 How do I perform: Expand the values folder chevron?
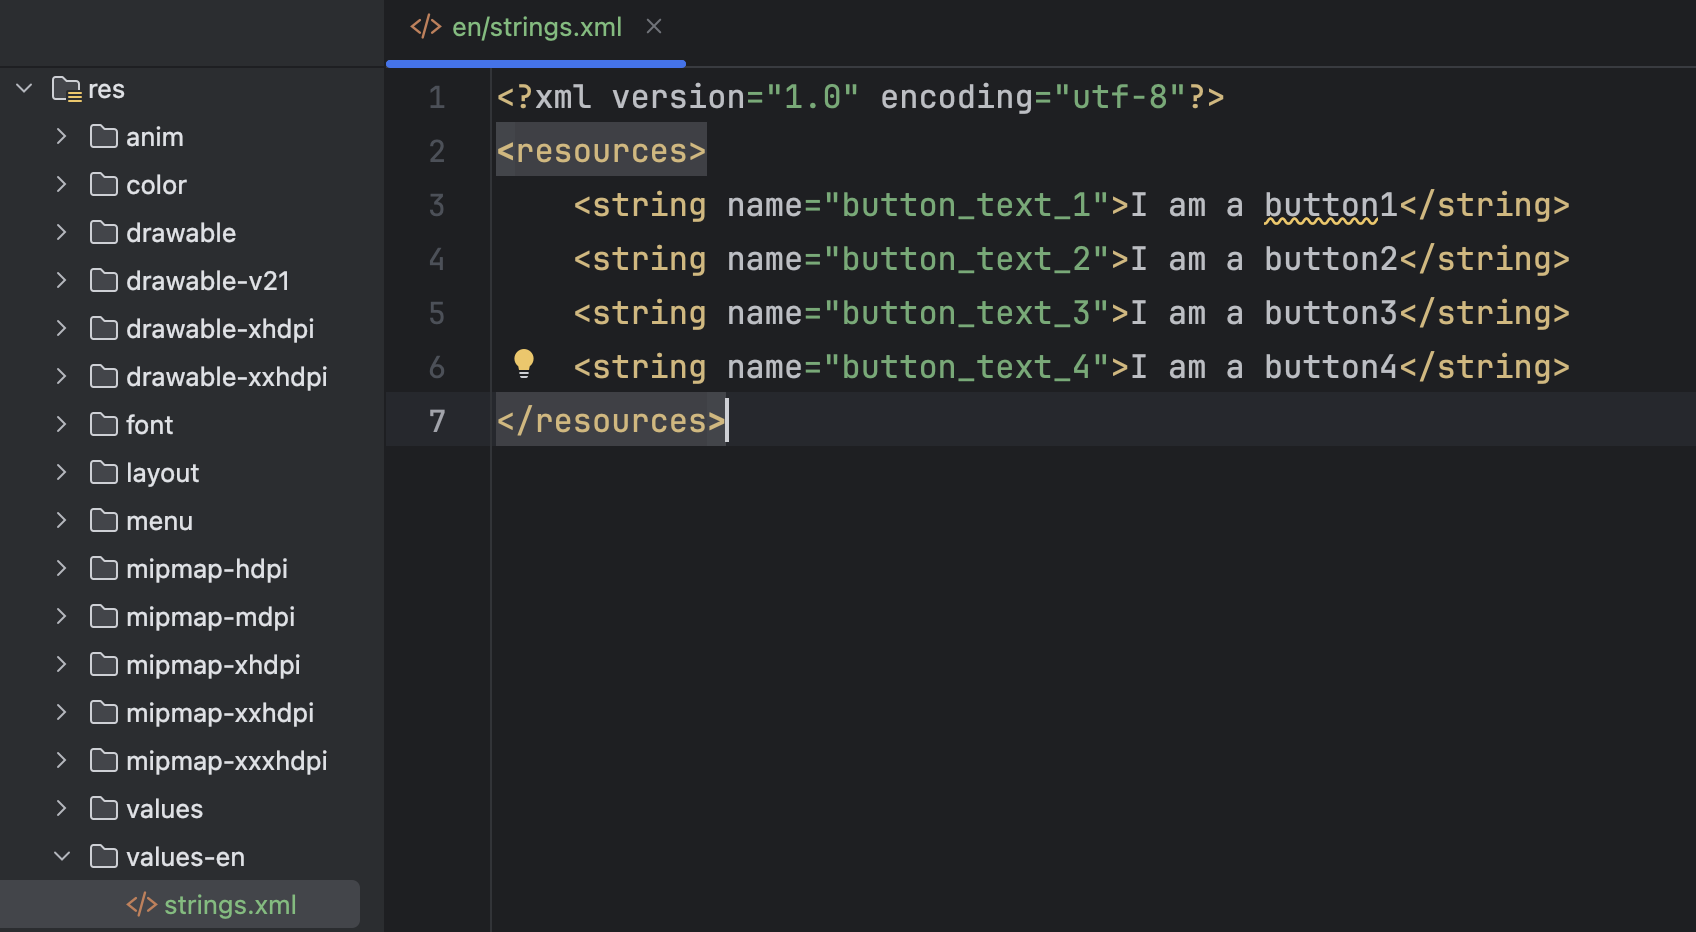click(62, 808)
